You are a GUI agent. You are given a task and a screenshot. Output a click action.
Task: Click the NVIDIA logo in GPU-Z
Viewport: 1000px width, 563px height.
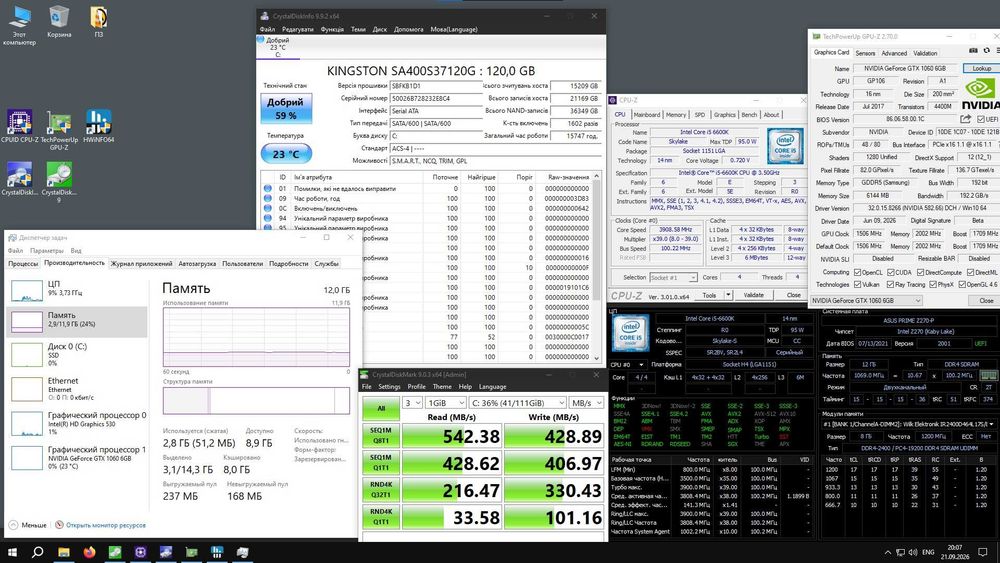point(980,94)
